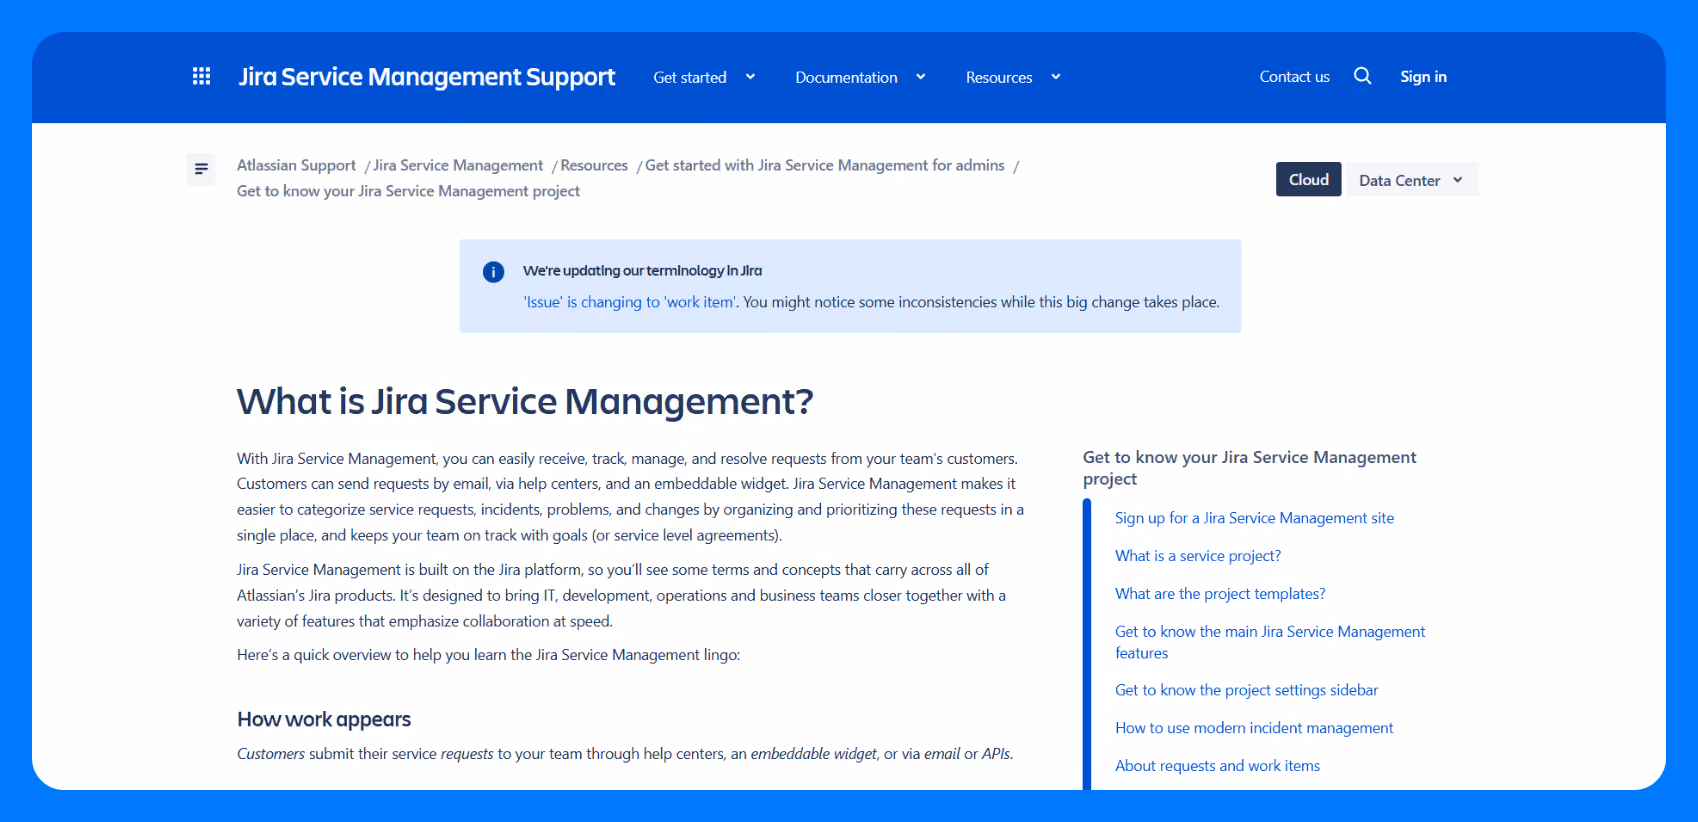Go to Resources breadcrumb link
The height and width of the screenshot is (822, 1698).
point(594,165)
